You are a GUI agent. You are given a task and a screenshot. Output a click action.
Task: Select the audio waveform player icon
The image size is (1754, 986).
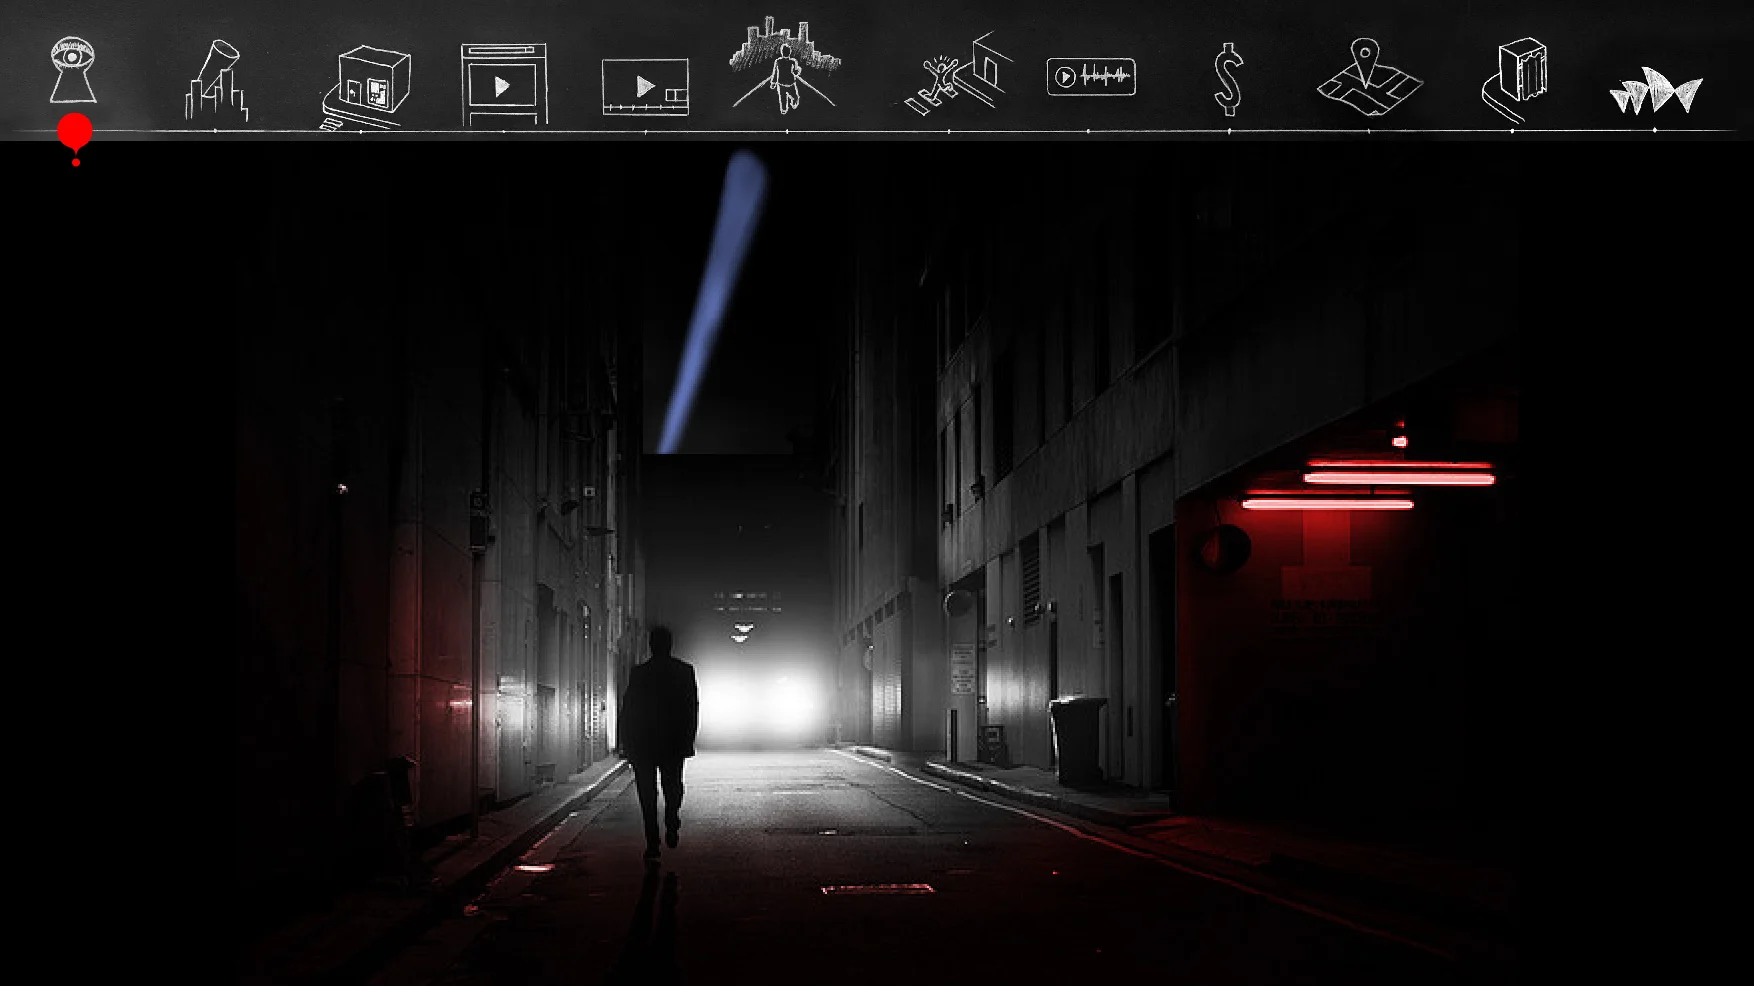pyautogui.click(x=1091, y=77)
